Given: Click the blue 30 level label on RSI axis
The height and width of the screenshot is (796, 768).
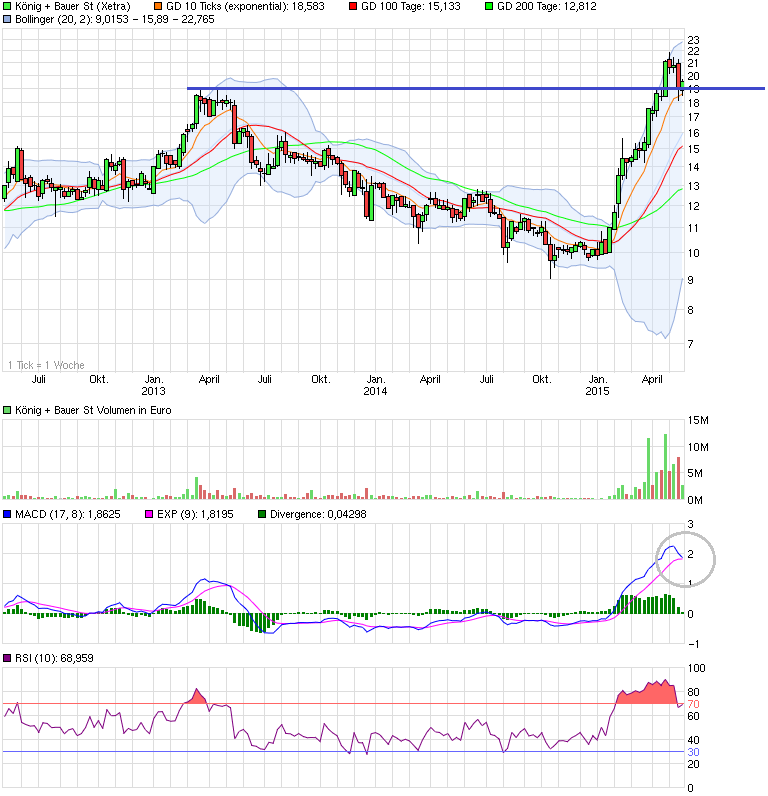Looking at the screenshot, I should coord(691,752).
